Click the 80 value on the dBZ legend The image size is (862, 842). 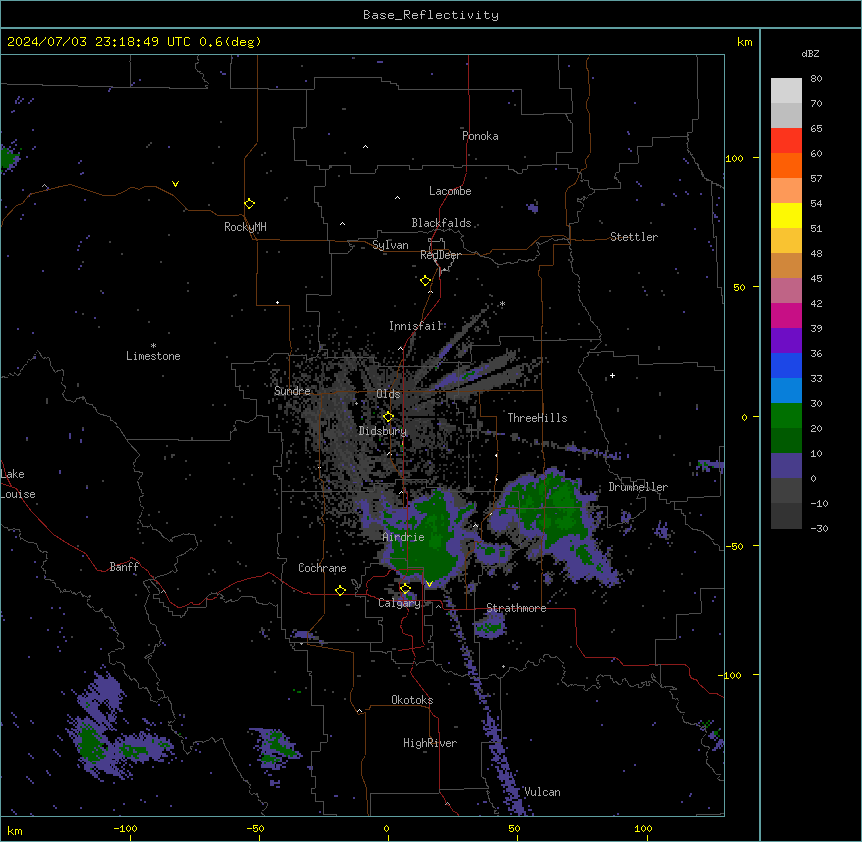(816, 79)
